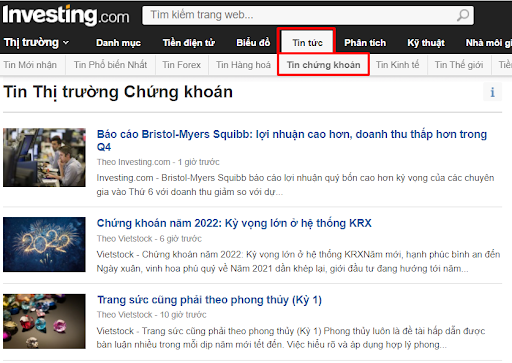Image resolution: width=512 pixels, height=363 pixels.
Task: Open the Bristol-Myers Squibb report article
Action: click(292, 140)
